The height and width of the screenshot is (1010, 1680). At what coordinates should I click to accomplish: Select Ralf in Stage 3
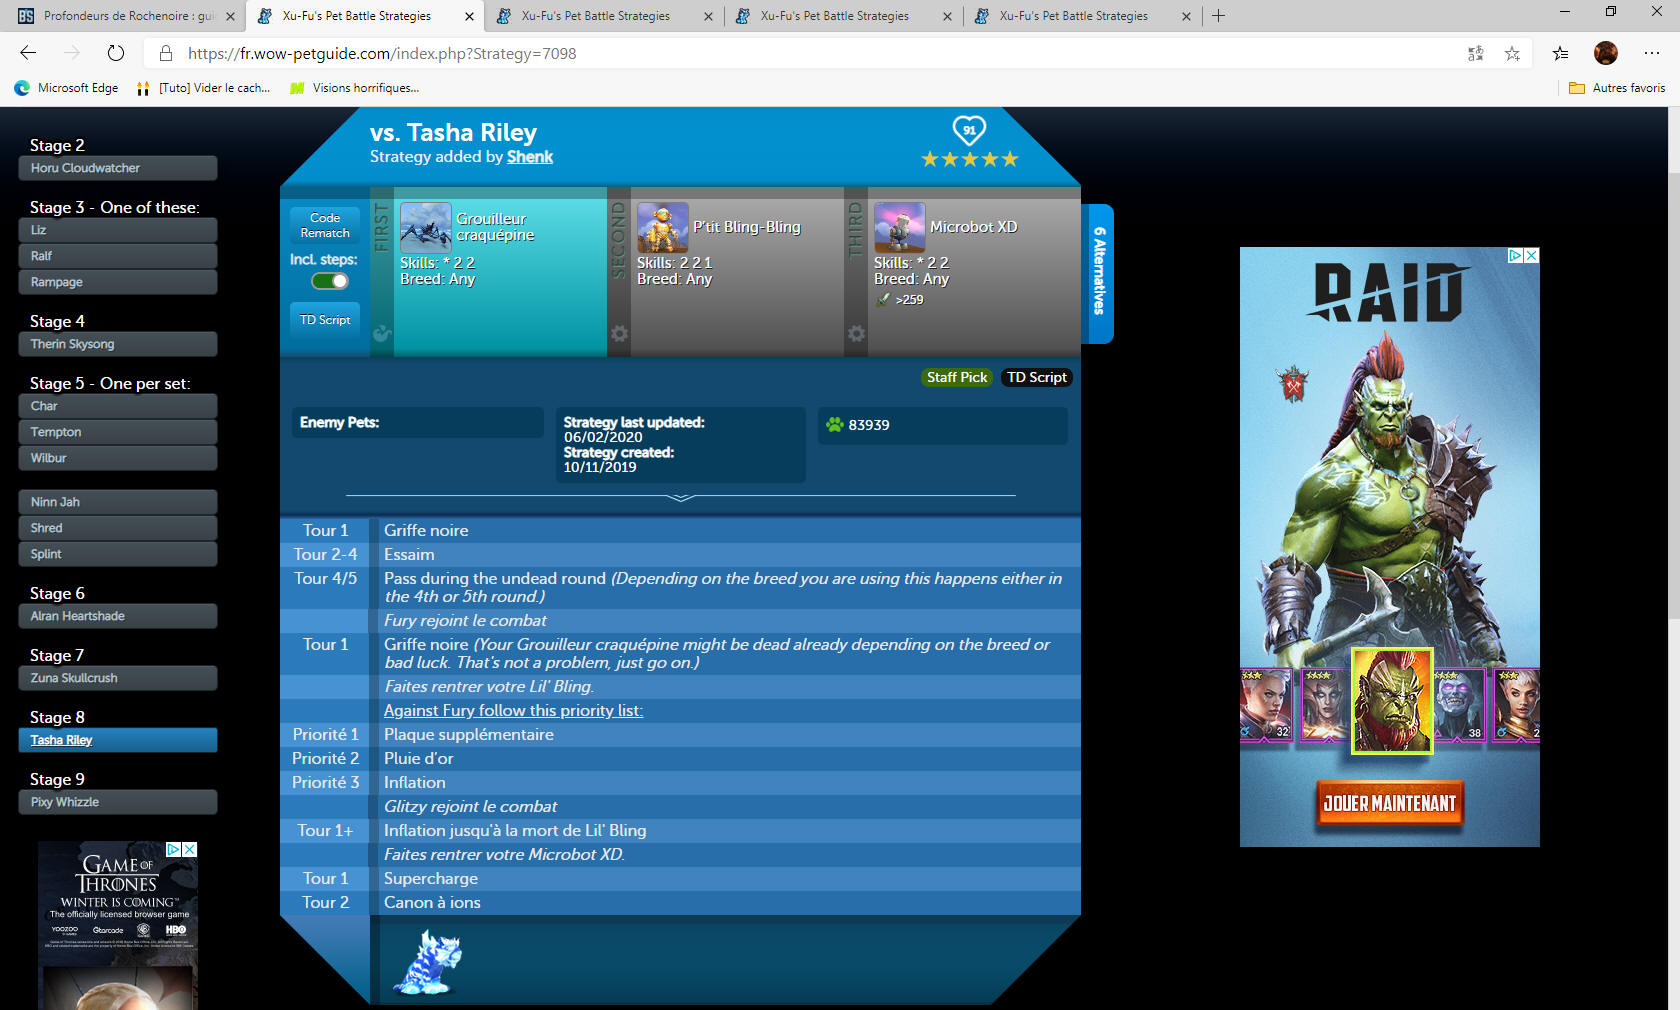tap(118, 256)
